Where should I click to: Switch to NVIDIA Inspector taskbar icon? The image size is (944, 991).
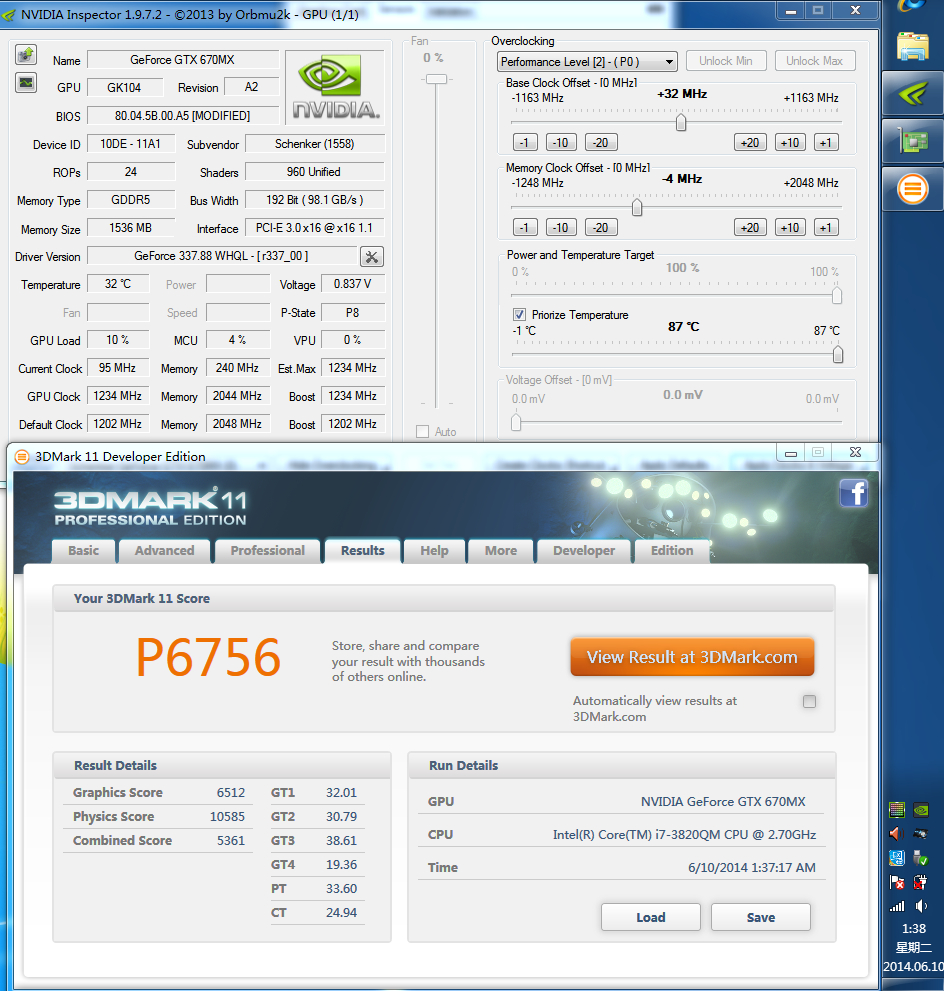(913, 94)
